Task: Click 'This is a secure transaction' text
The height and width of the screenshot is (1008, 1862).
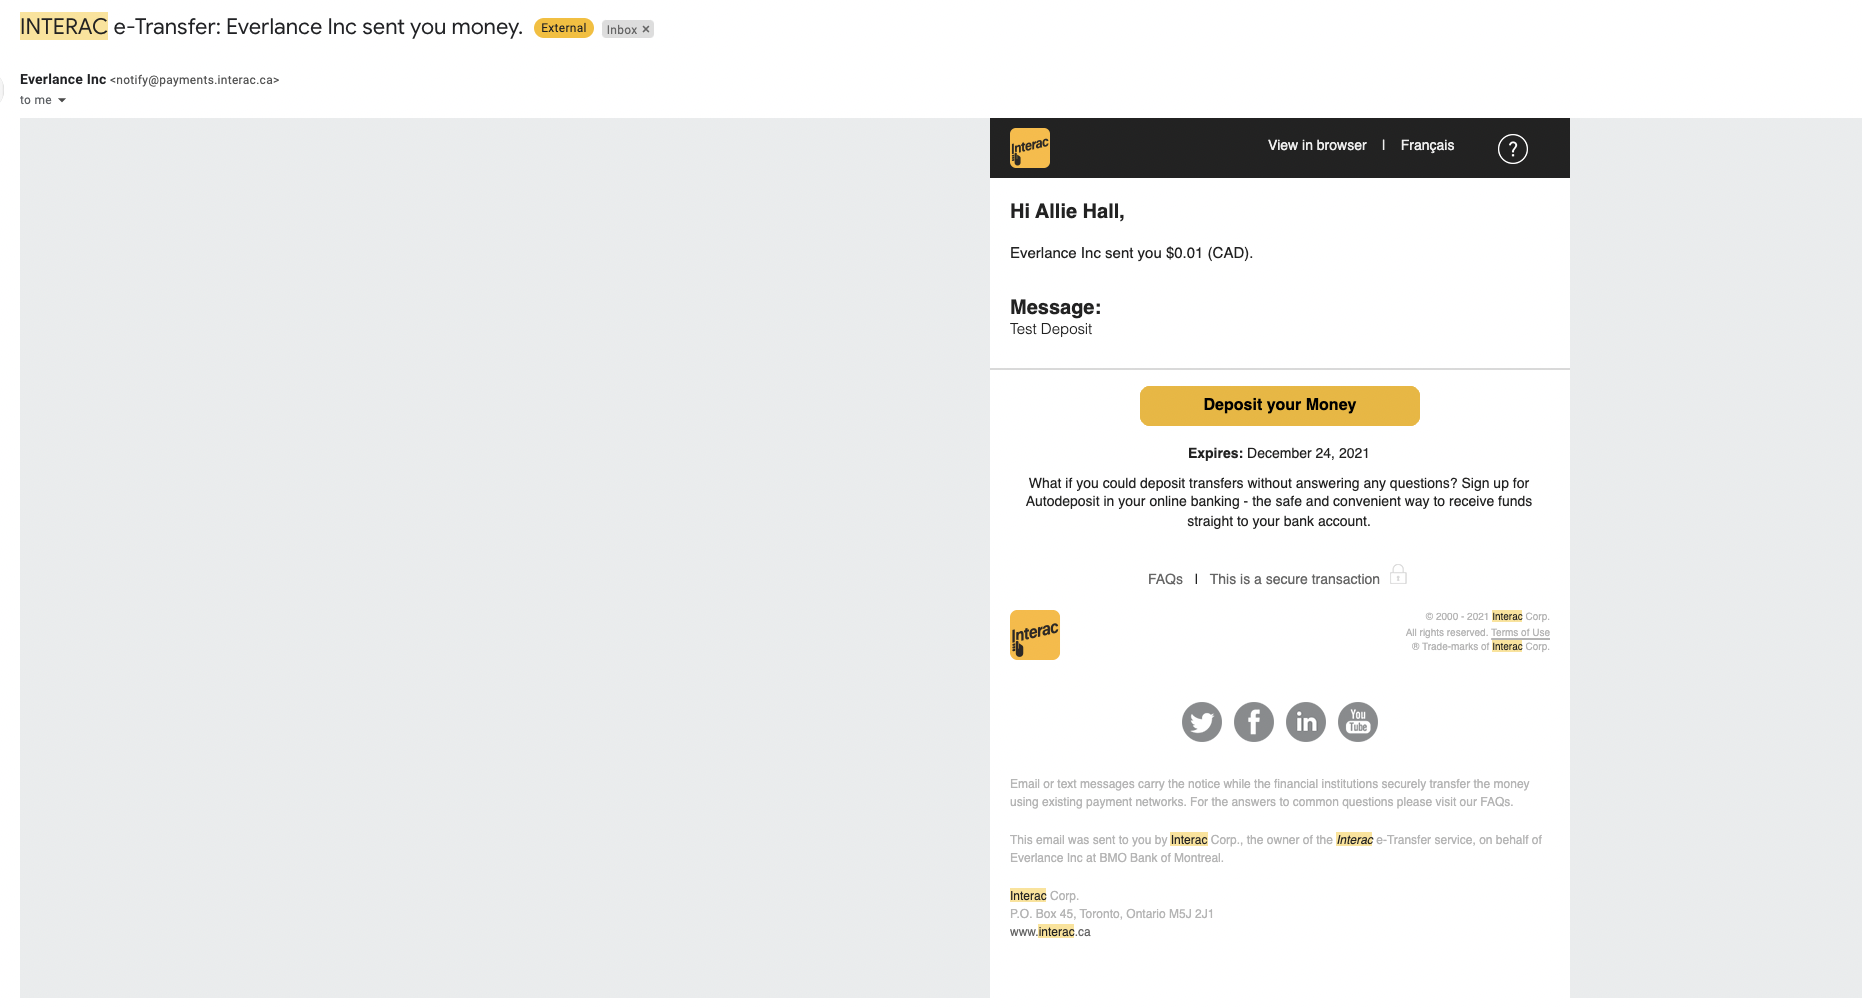Action: click(x=1294, y=579)
